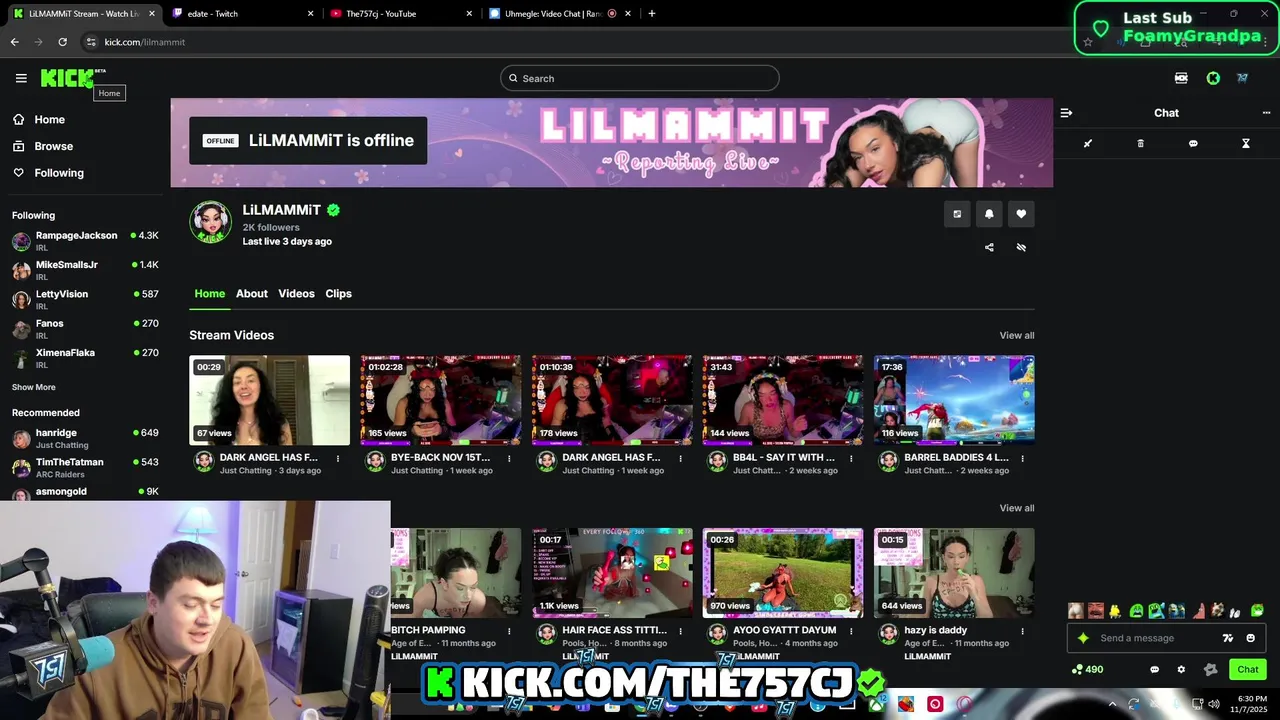This screenshot has height=720, width=1280.
Task: Play the 00:29 DARK ANGEL video thumbnail
Action: (270, 400)
